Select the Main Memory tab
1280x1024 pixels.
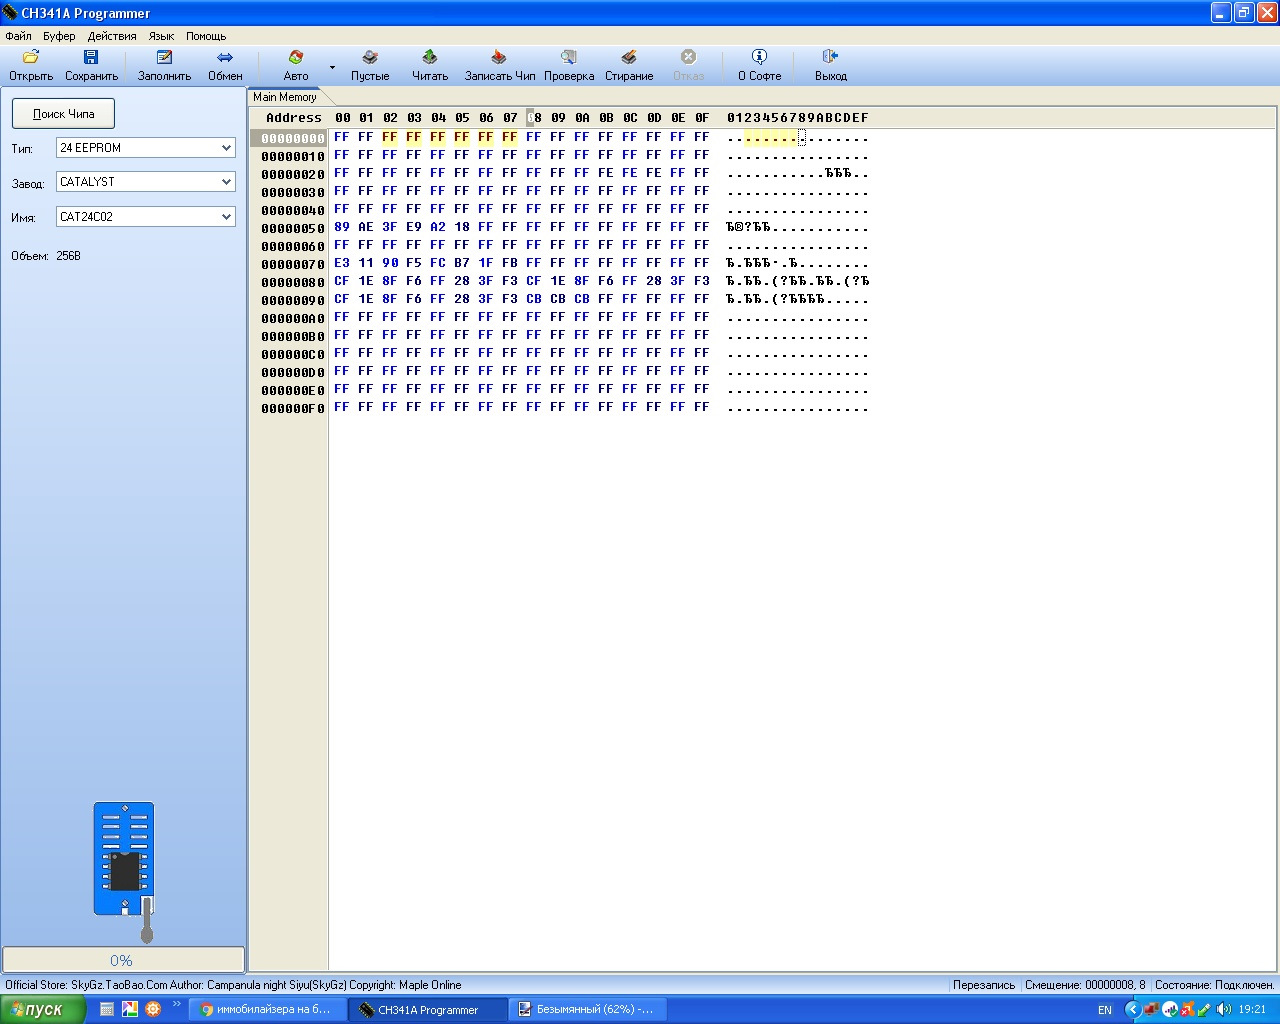coord(284,97)
